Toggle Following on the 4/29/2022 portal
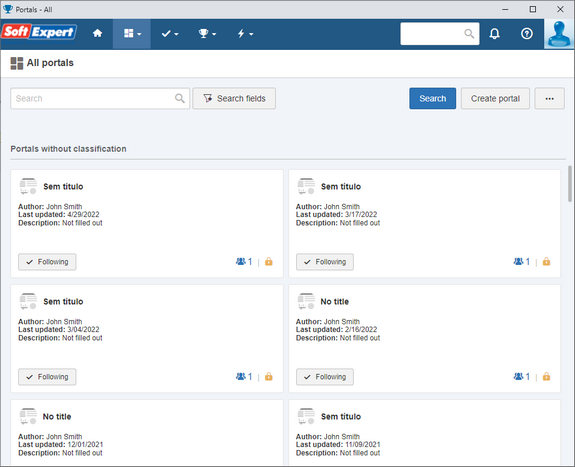This screenshot has height=467, width=575. (x=47, y=262)
